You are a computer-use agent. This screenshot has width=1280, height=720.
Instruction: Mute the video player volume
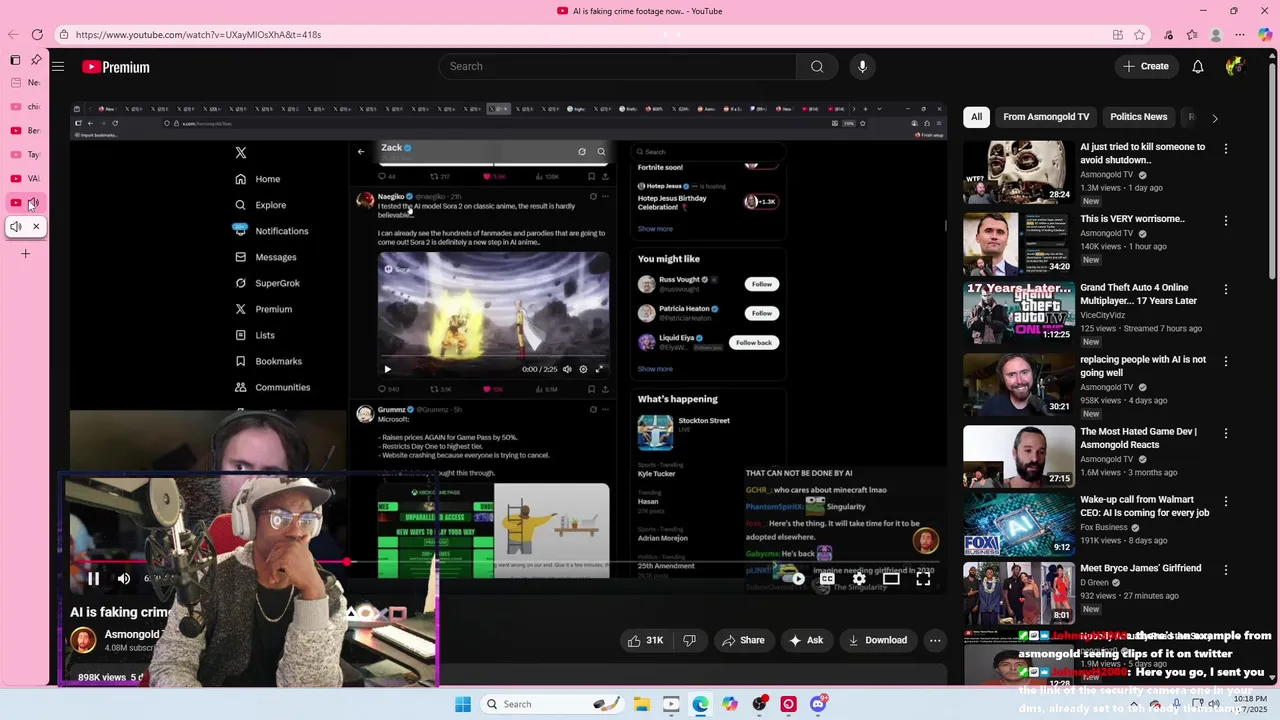pos(124,578)
